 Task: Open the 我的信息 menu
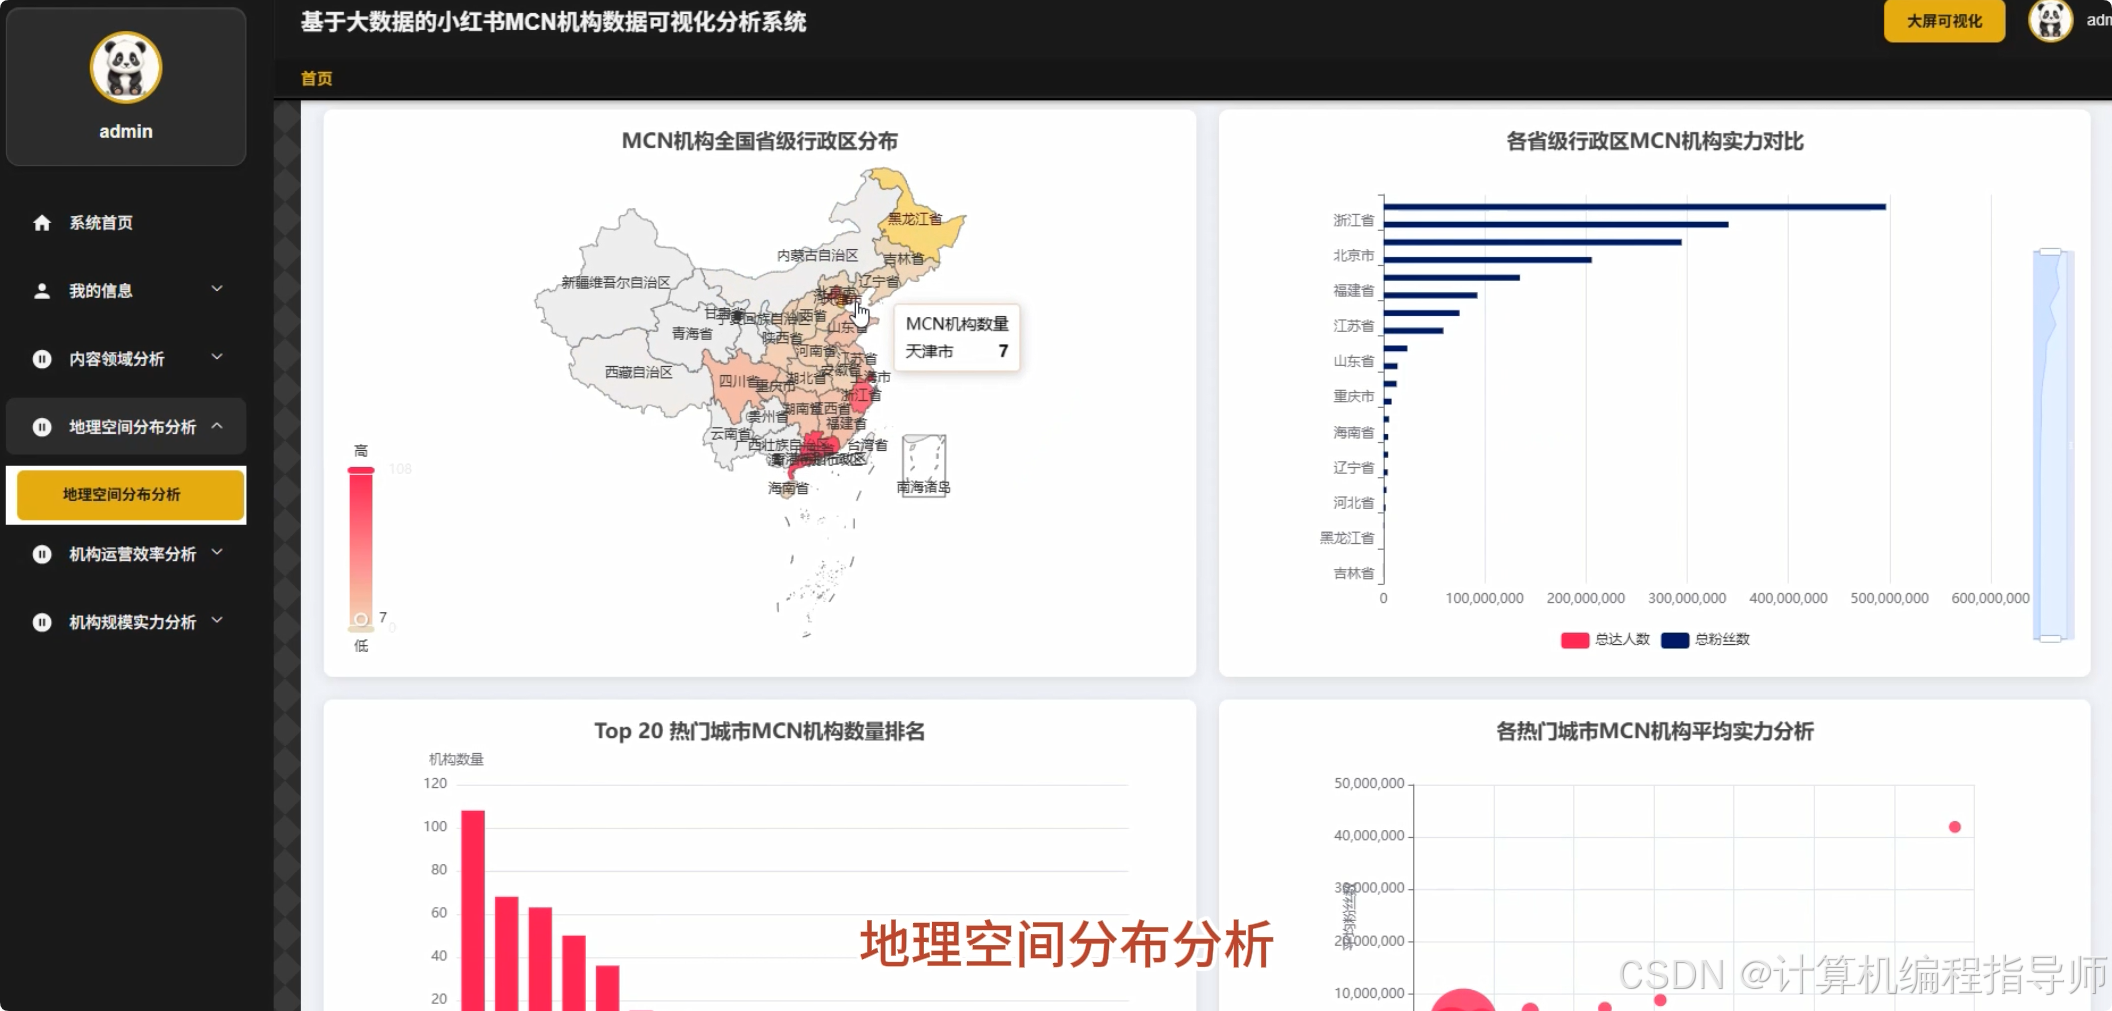[126, 291]
